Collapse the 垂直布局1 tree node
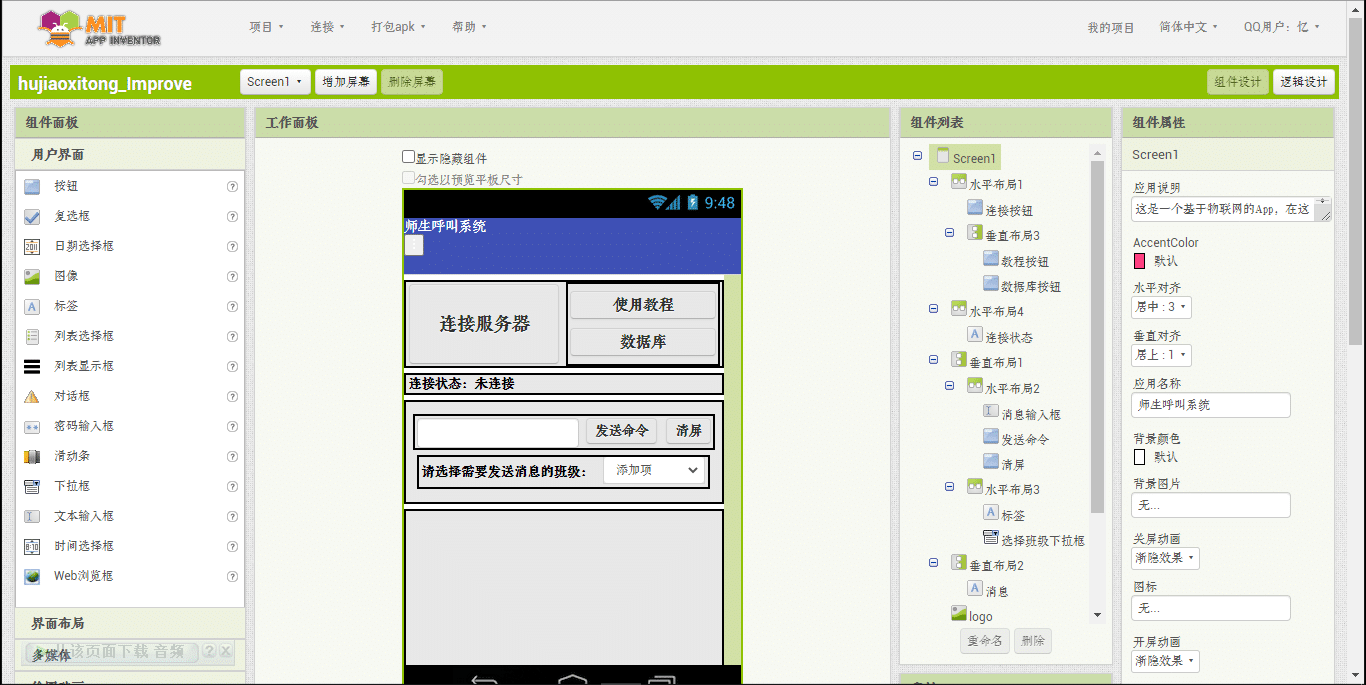 [x=934, y=361]
